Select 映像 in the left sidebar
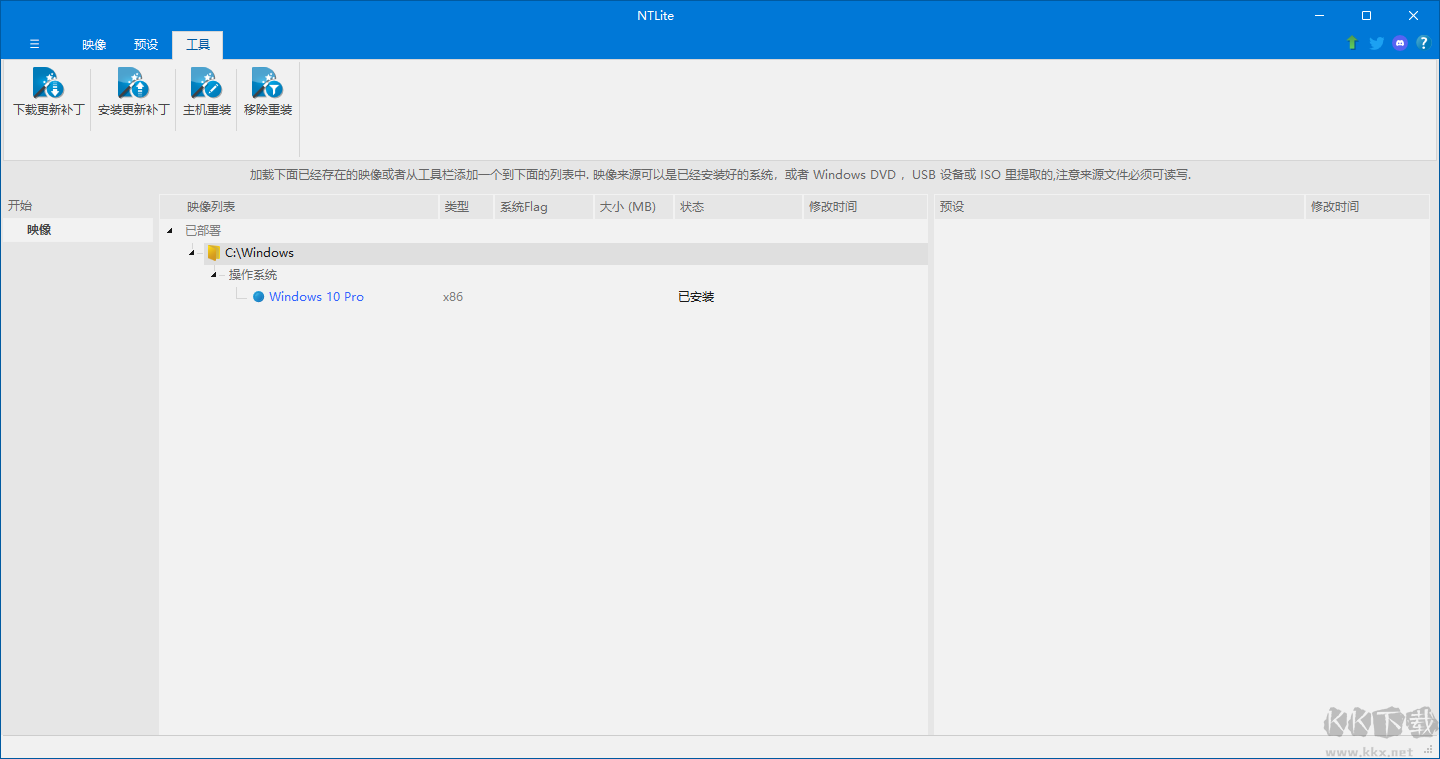 [x=77, y=230]
